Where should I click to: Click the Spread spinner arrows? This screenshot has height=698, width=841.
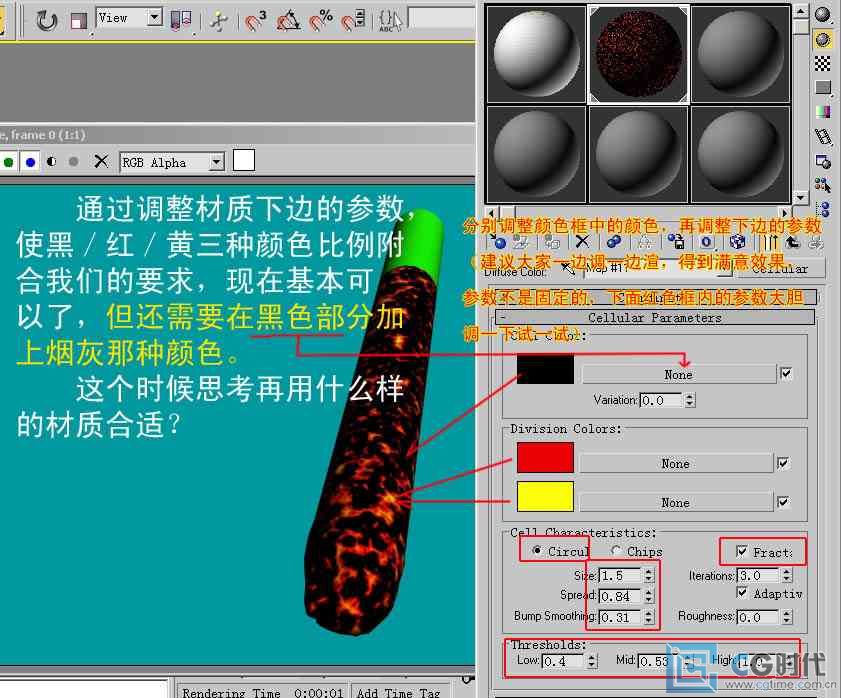649,596
